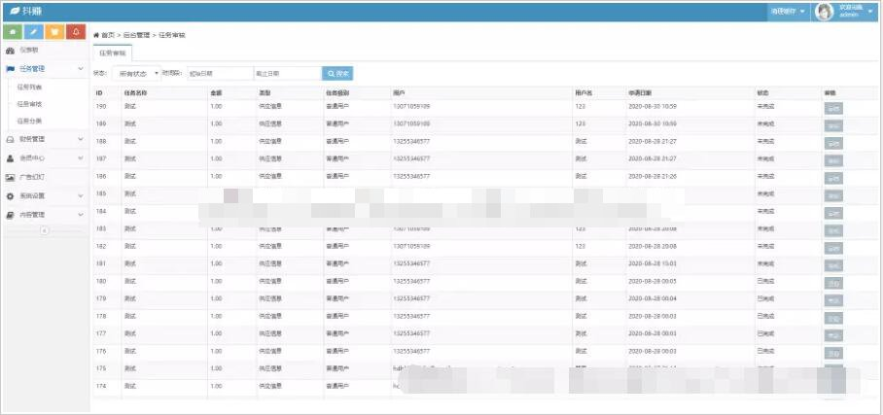
Task: Click the blue search button
Action: point(337,73)
